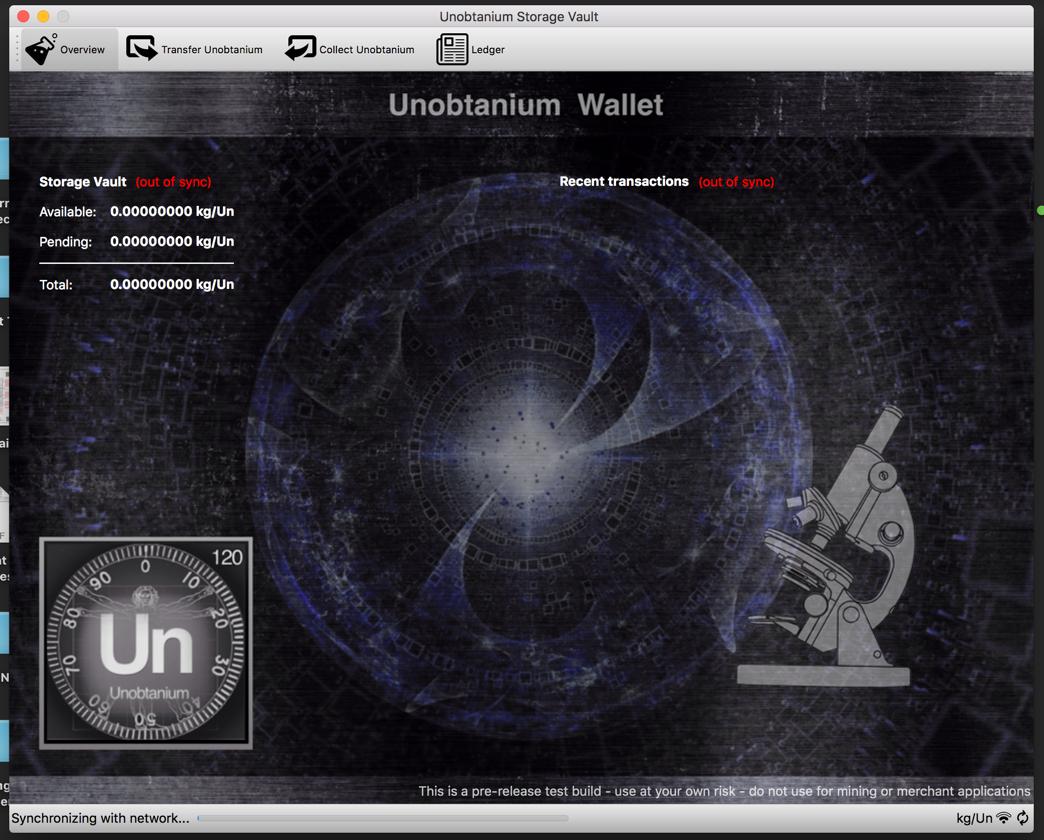Image resolution: width=1044 pixels, height=840 pixels.
Task: Switch to the "Ledger" text label
Action: pos(488,50)
